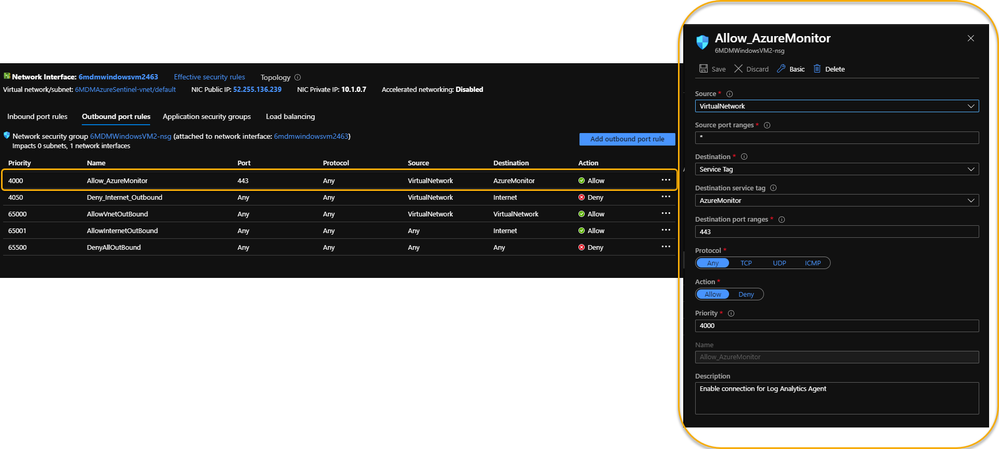
Task: Select the Deny_Internet_Outbound rule name
Action: pos(124,197)
